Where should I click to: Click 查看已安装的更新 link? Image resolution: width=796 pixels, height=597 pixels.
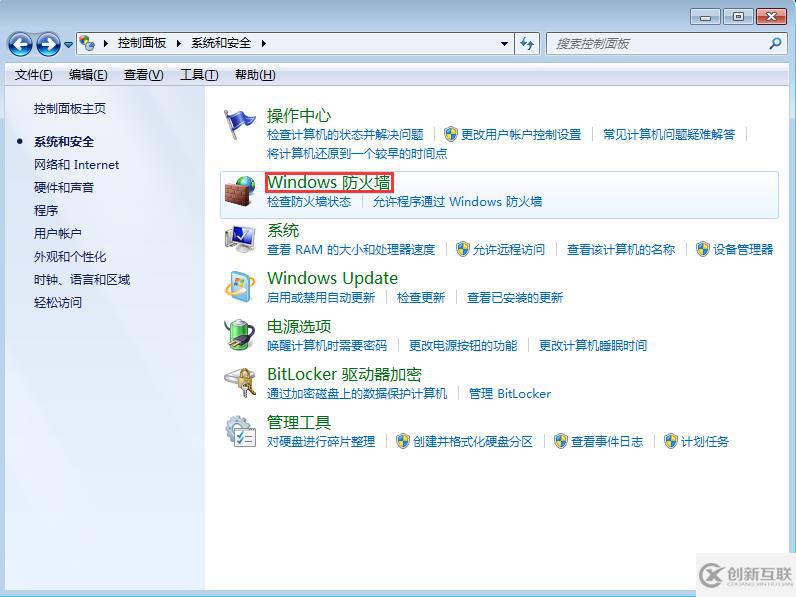[x=514, y=297]
